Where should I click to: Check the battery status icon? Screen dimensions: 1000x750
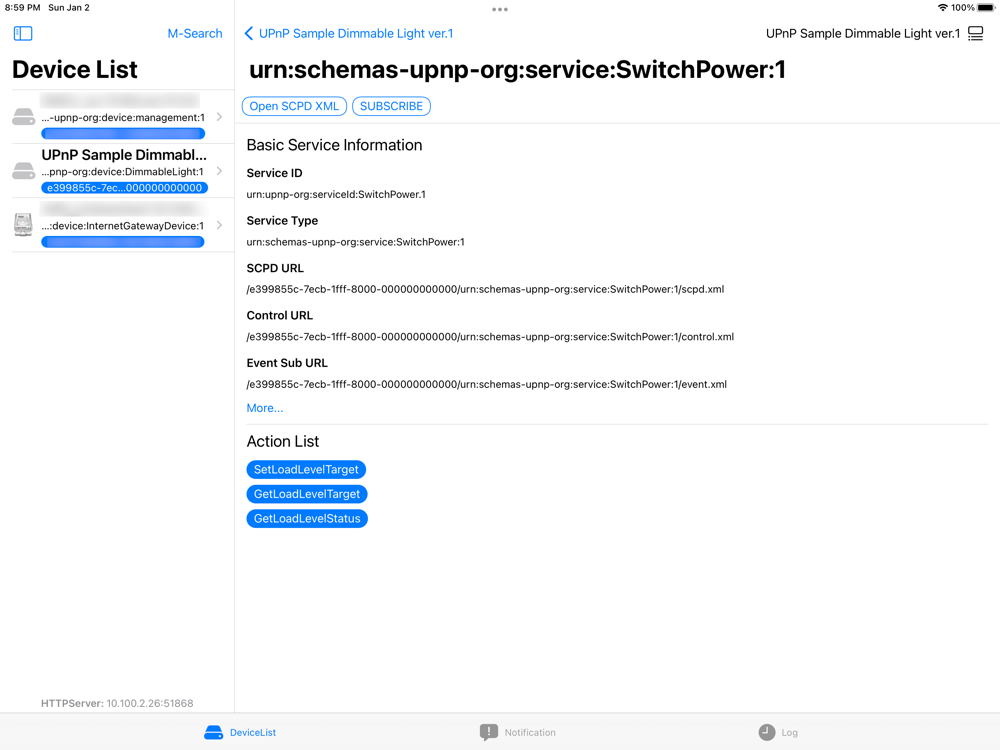click(x=986, y=8)
